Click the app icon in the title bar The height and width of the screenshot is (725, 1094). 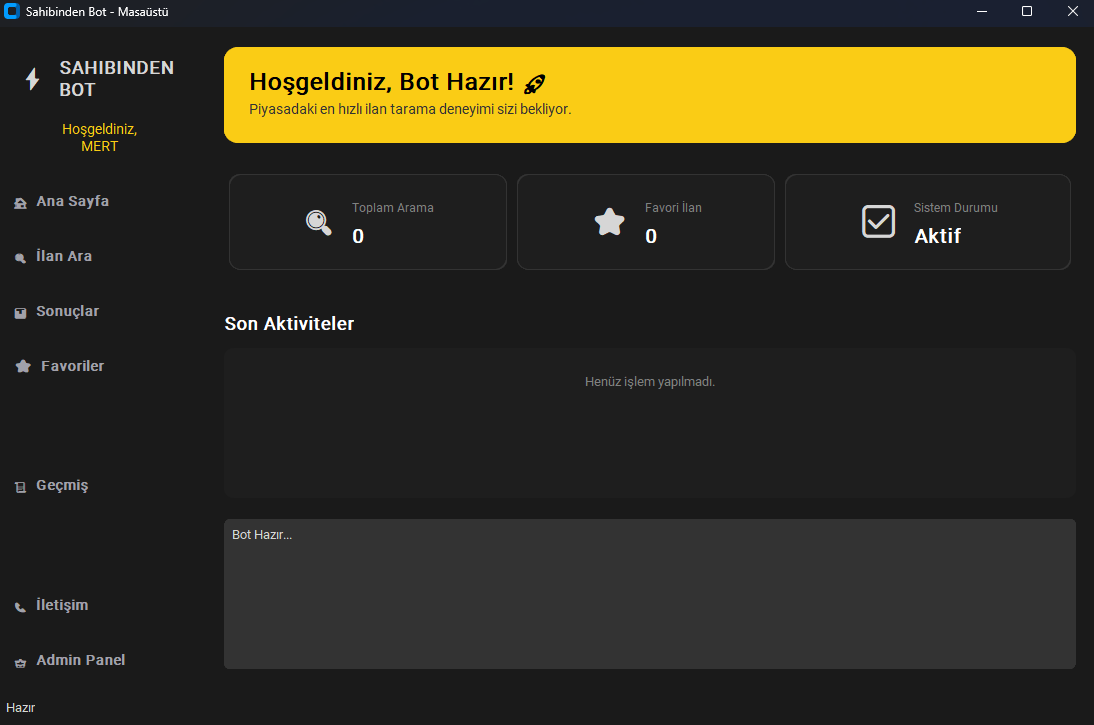[x=12, y=11]
